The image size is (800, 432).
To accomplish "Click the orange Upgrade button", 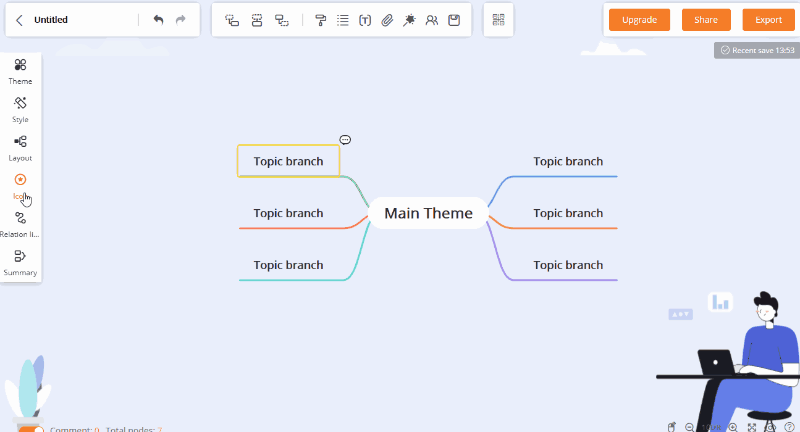I will point(639,20).
